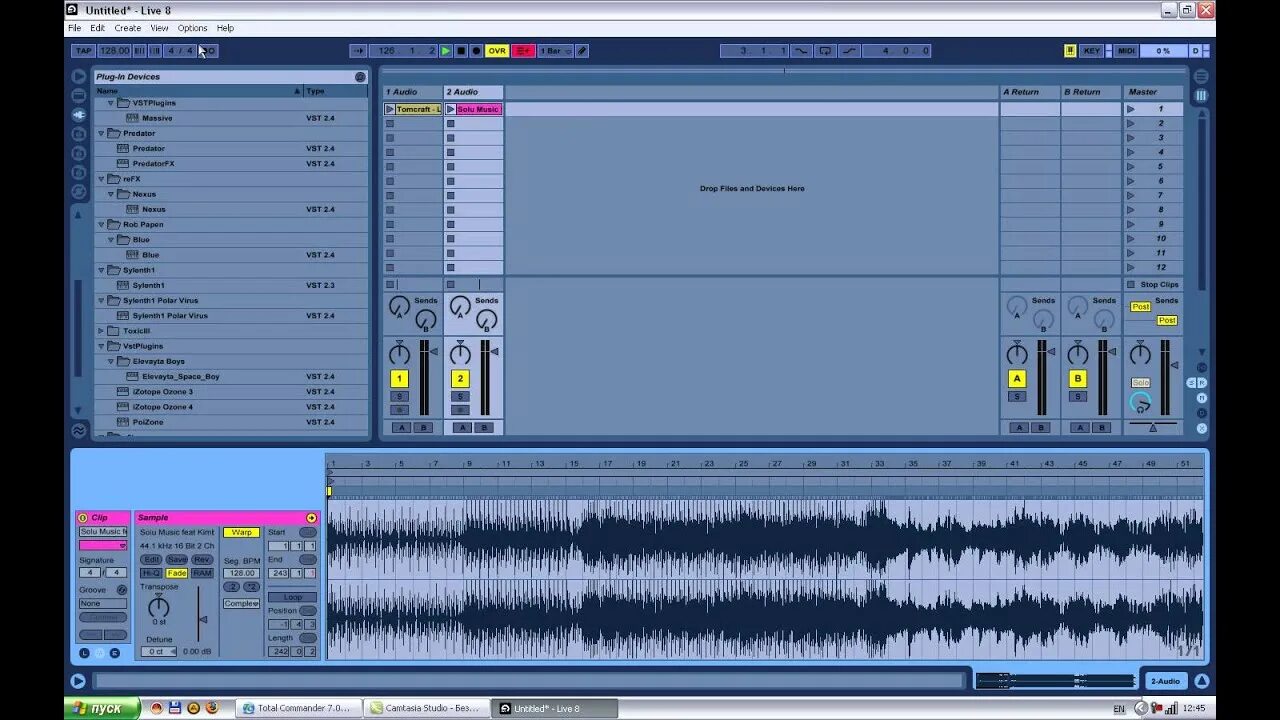Click the sample Save button
1280x720 pixels.
[x=177, y=560]
